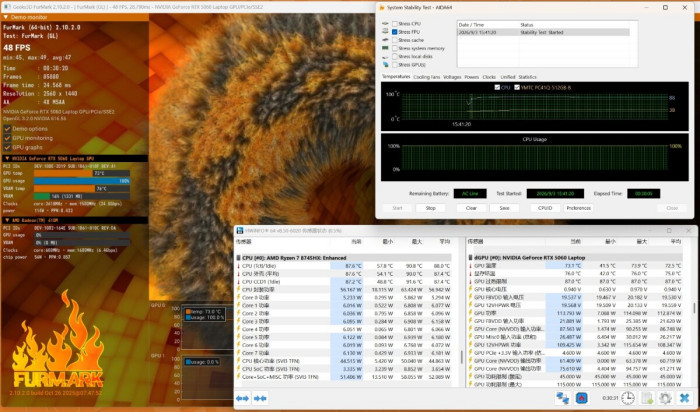Click lightning icon on Core 0 功率 row
This screenshot has width=700, height=412.
tap(238, 297)
